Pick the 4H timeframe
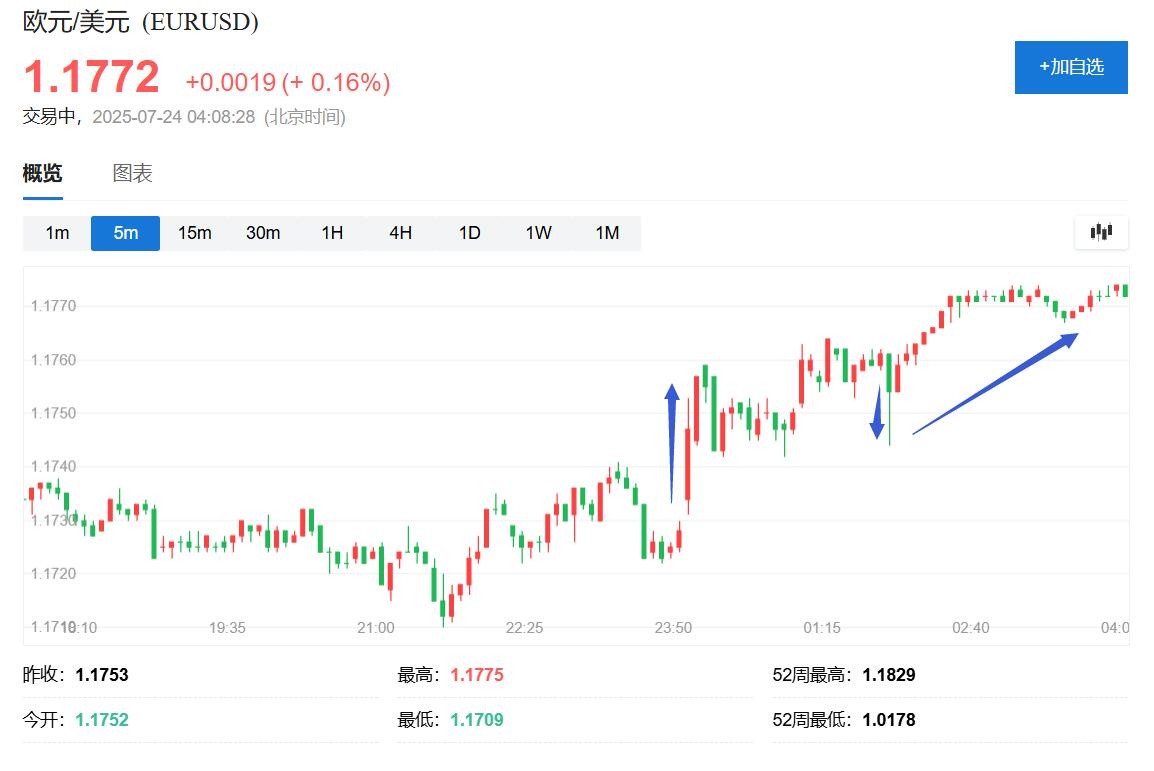The image size is (1154, 771). coord(400,233)
